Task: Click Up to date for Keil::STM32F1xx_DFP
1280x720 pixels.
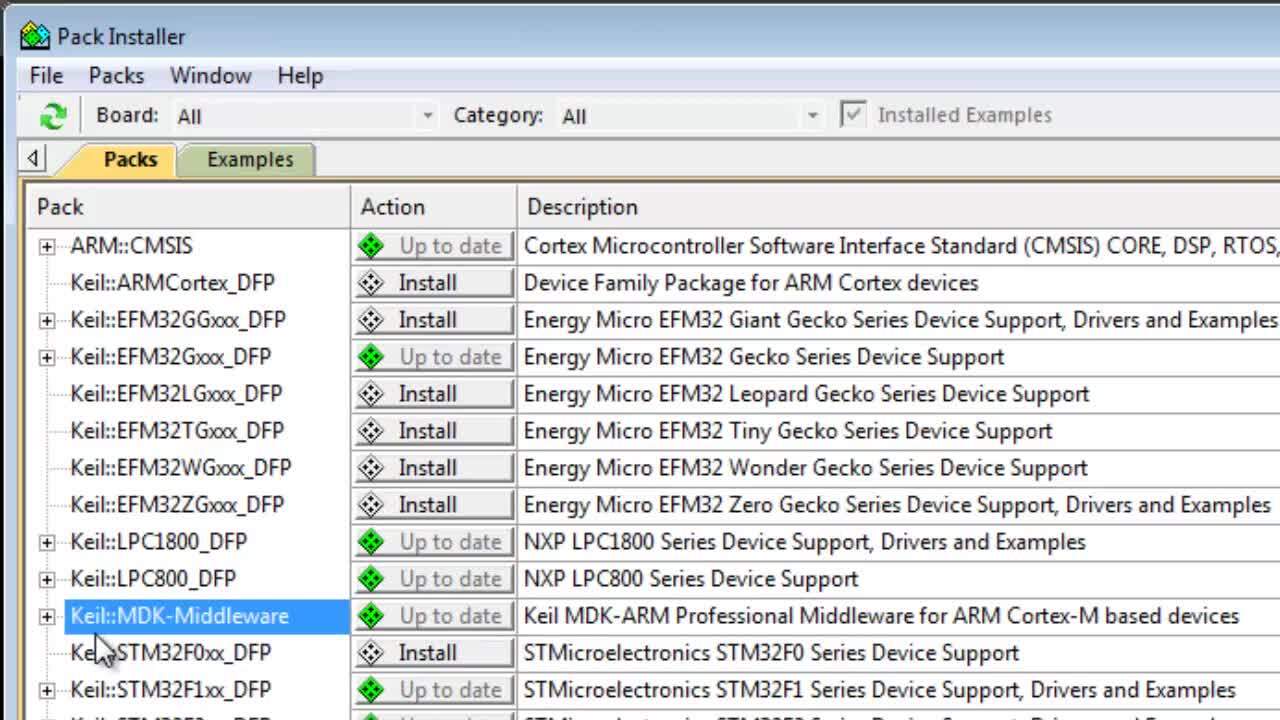Action: point(433,690)
